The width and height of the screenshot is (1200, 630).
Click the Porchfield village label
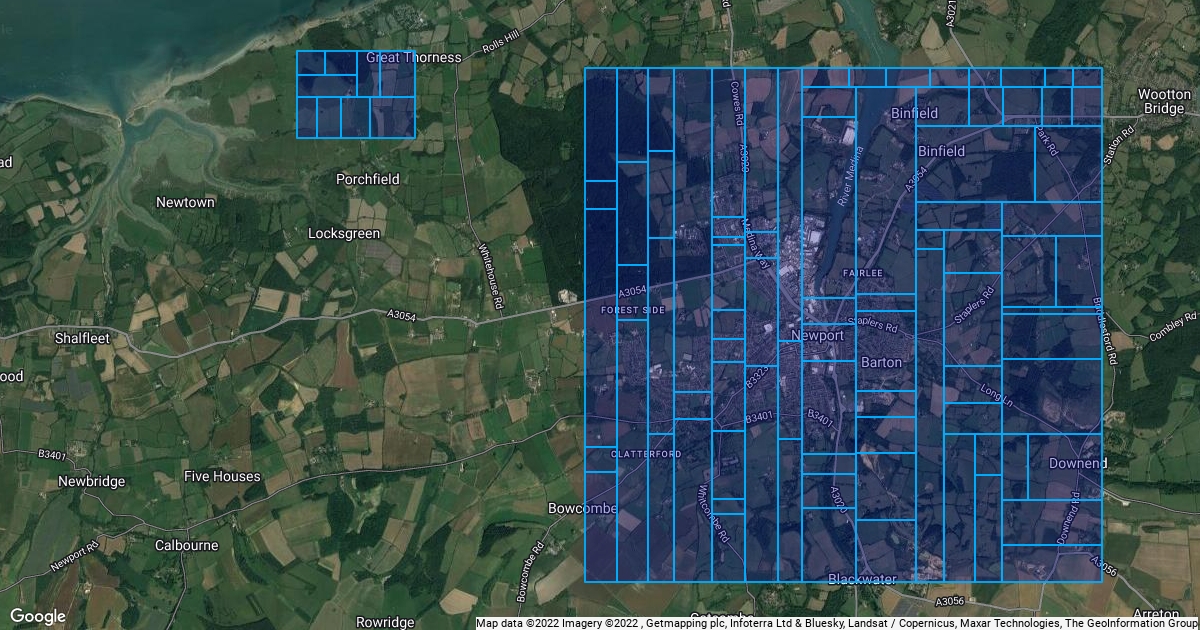[x=367, y=179]
